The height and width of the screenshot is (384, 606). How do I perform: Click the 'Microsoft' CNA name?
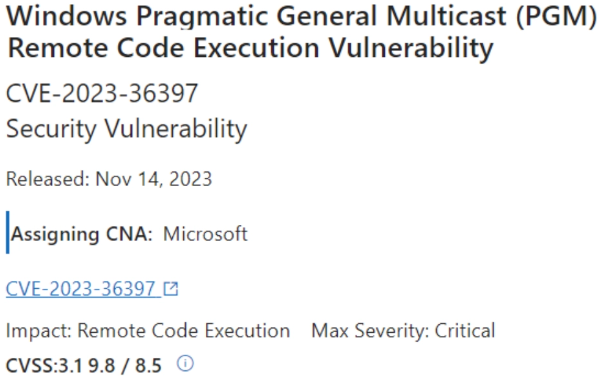coord(205,234)
